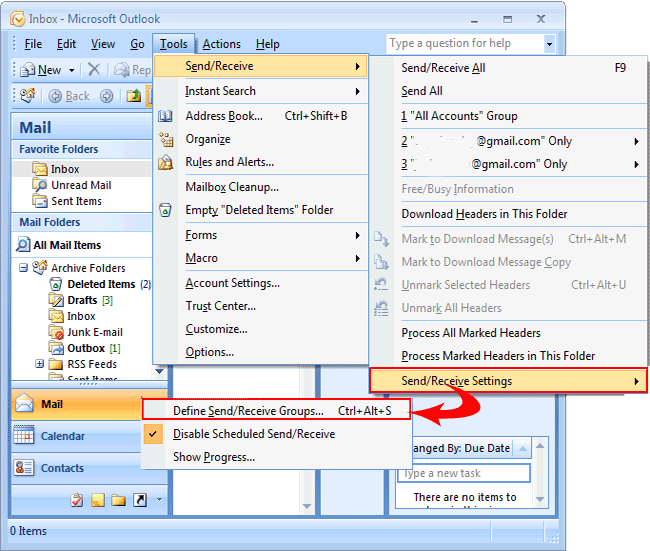The width and height of the screenshot is (650, 551).
Task: Open the Trust Center menu entry
Action: point(260,306)
